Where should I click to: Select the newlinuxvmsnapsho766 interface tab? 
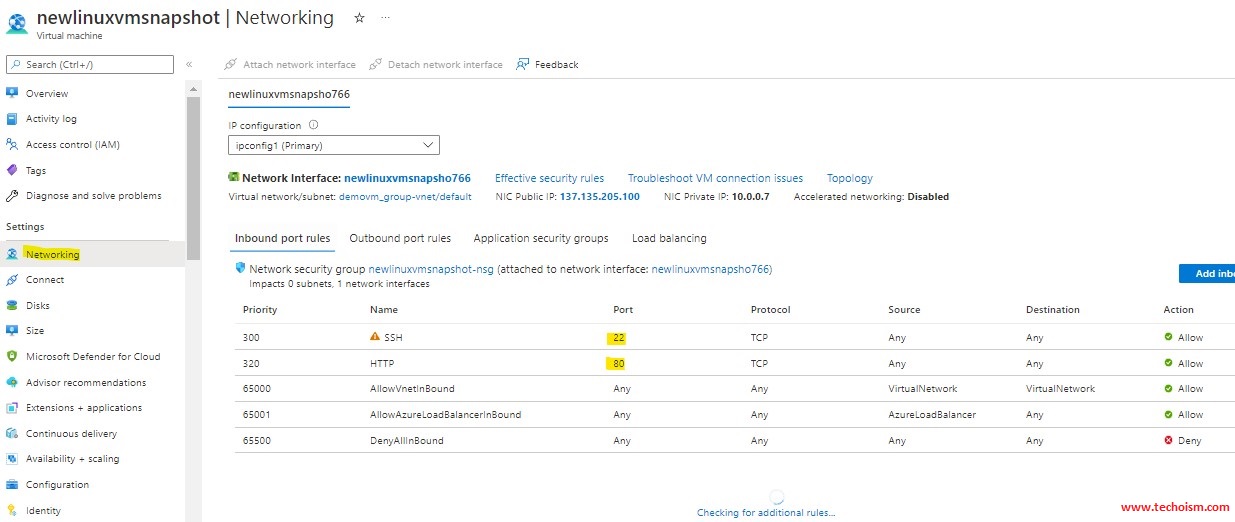click(x=289, y=94)
